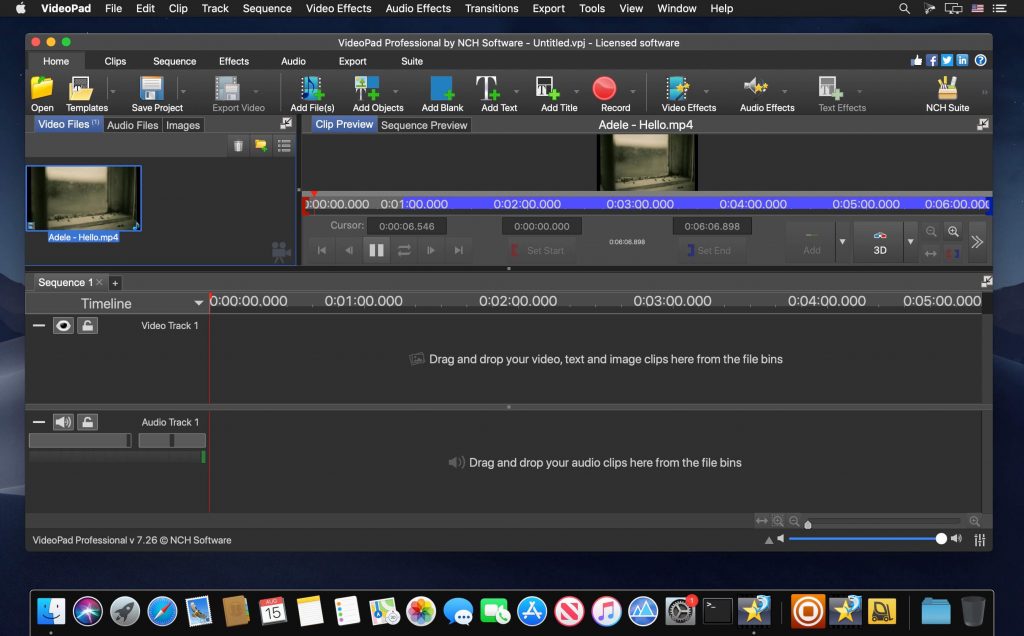1024x636 pixels.
Task: Click the delete clip trash icon
Action: coord(238,145)
